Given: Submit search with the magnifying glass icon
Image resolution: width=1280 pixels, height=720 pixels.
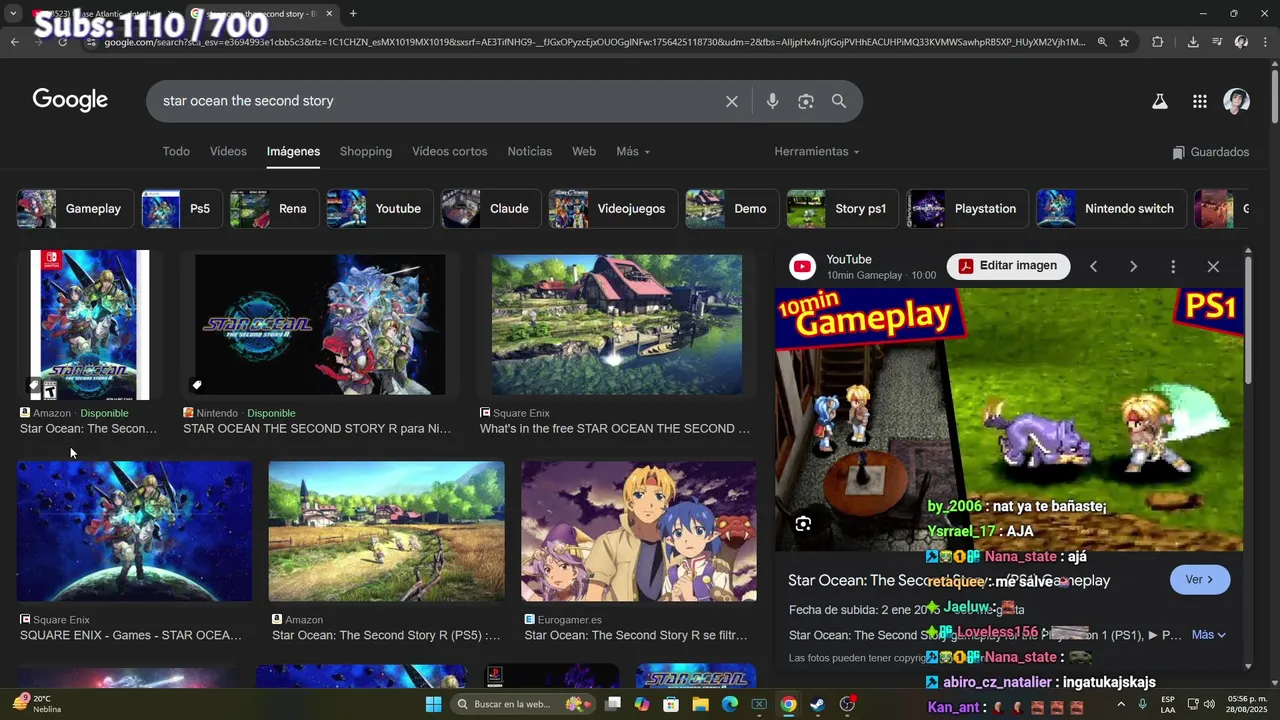Looking at the screenshot, I should tap(839, 101).
